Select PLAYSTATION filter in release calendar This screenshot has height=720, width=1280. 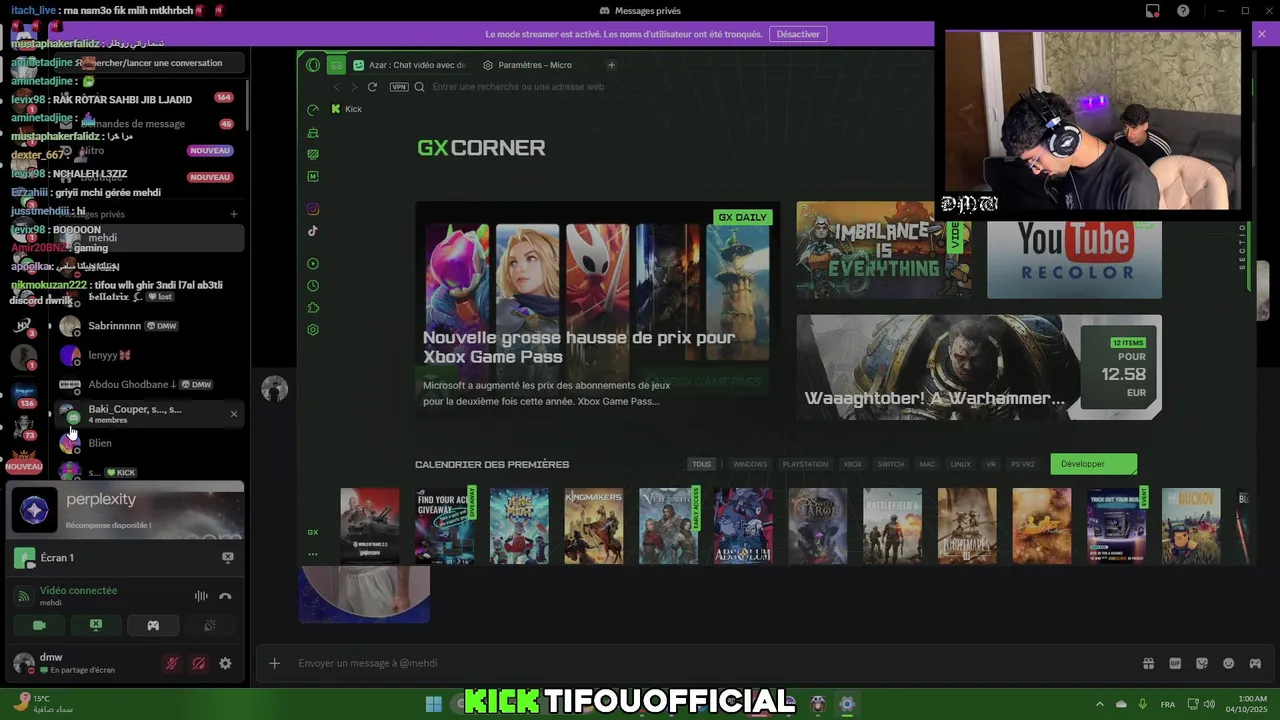click(805, 464)
